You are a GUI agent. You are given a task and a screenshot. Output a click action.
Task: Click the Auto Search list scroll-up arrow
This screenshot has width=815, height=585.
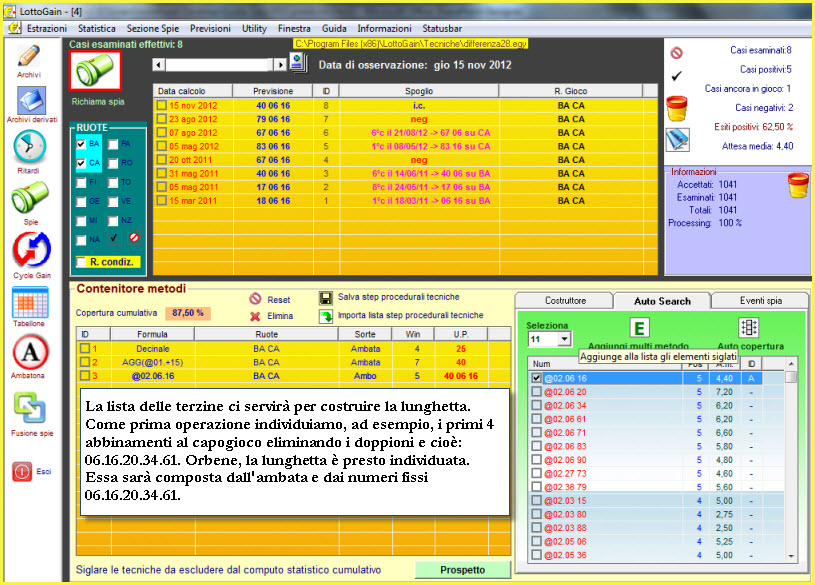click(791, 363)
